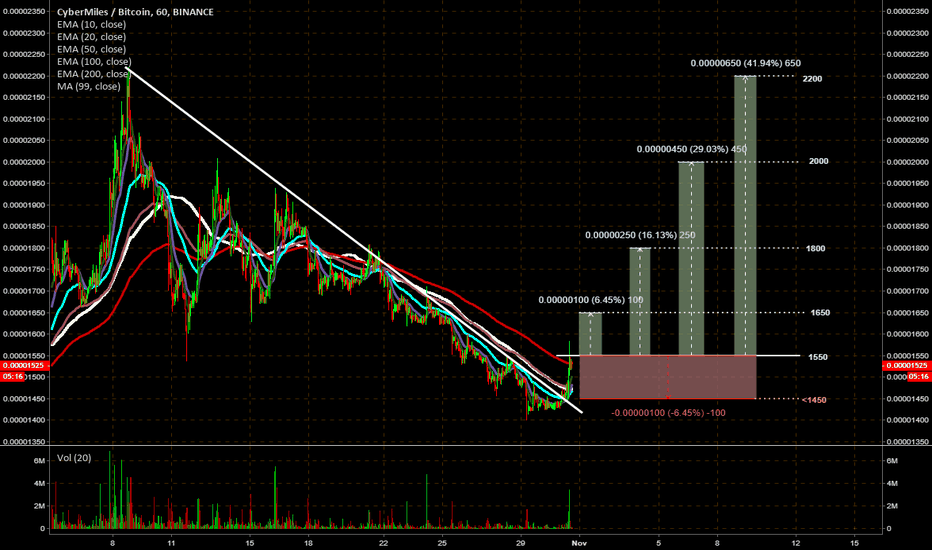Click the 22 label on the date axis
Viewport: 932px width, 550px height.
(x=383, y=543)
